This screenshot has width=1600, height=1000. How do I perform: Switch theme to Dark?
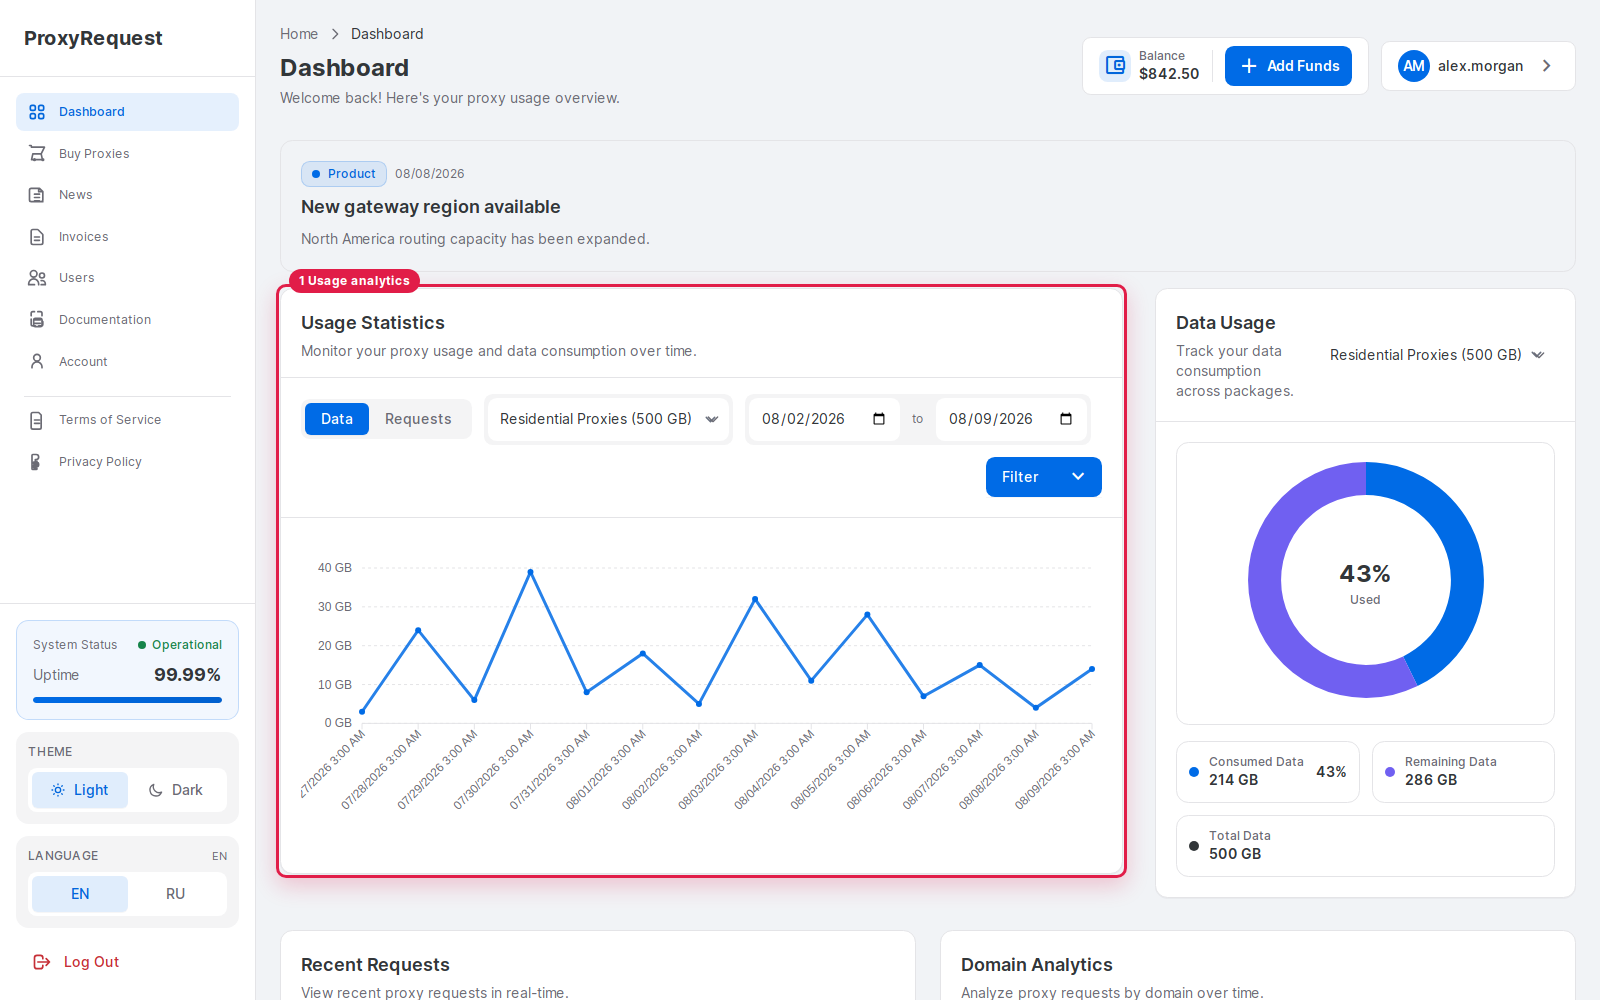[176, 790]
